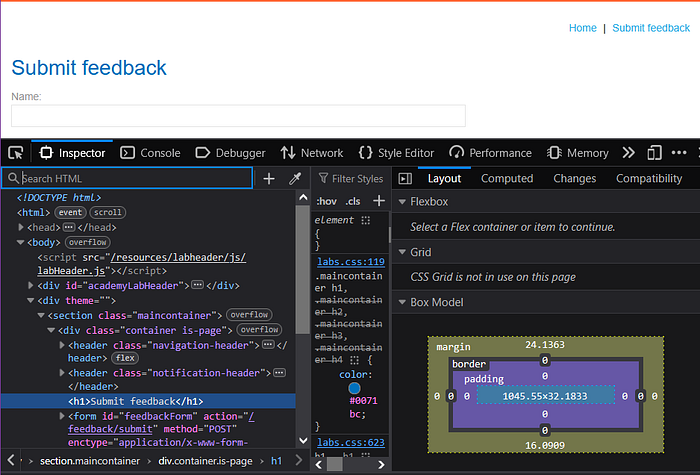
Task: Click the scroll badge on html
Action: pyautogui.click(x=108, y=212)
